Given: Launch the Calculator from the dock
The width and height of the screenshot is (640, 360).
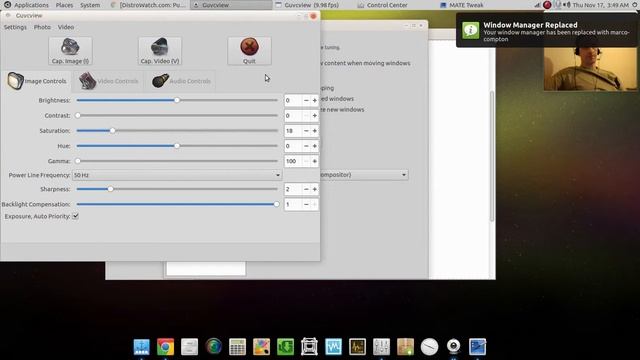Looking at the screenshot, I should coord(238,347).
